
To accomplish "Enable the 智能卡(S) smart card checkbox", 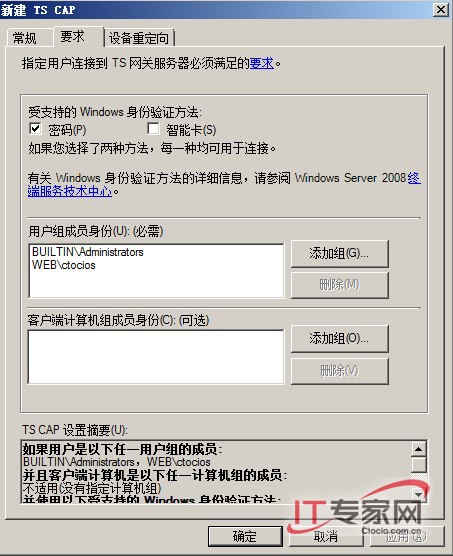I will coord(153,128).
